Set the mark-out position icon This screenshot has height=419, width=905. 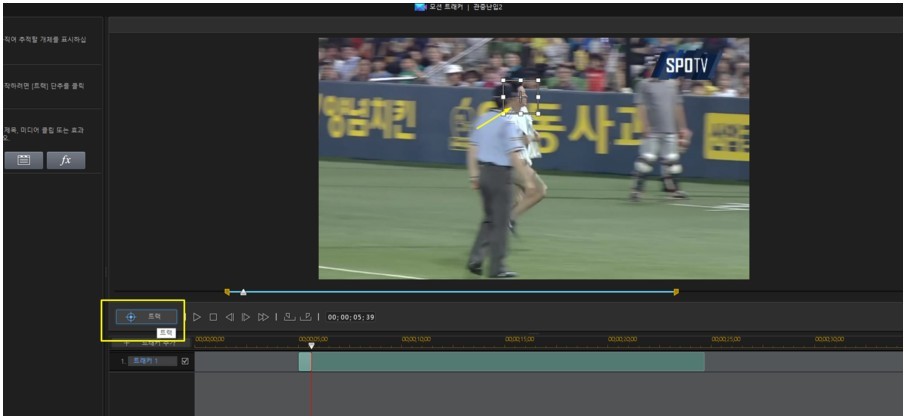[306, 317]
